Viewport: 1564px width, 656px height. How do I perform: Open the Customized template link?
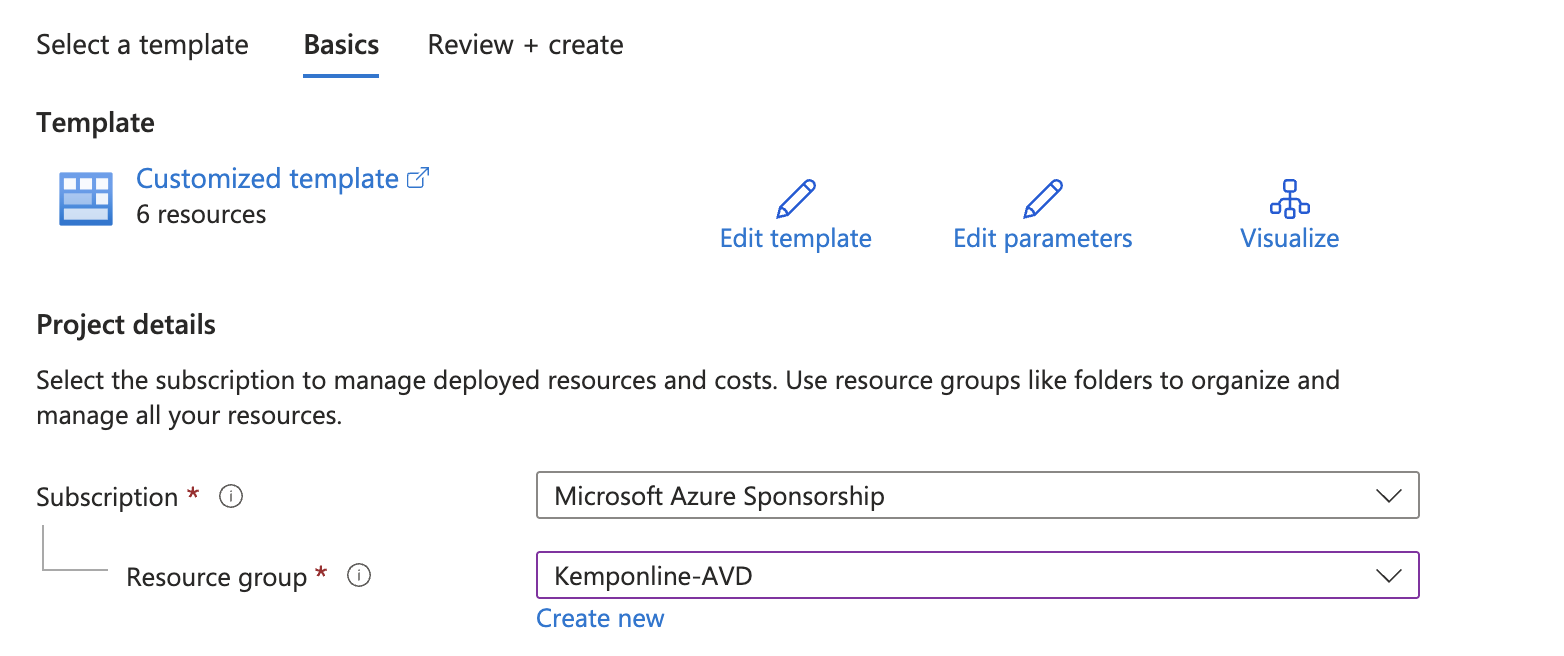tap(268, 178)
